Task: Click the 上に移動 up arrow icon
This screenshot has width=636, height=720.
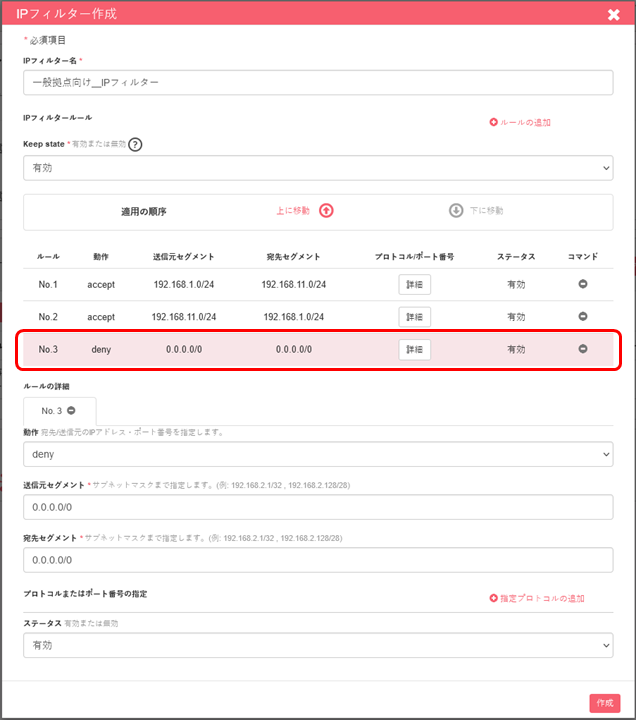Action: coord(326,211)
